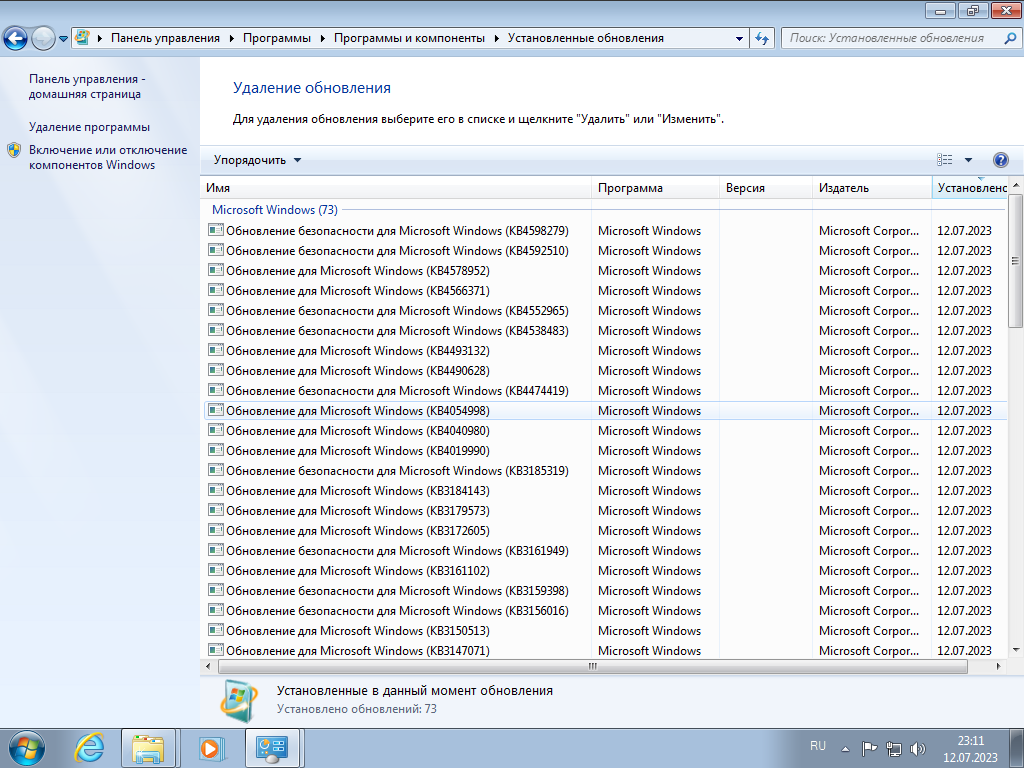Select the KB3159398 security update text
1024x768 pixels.
pos(397,590)
